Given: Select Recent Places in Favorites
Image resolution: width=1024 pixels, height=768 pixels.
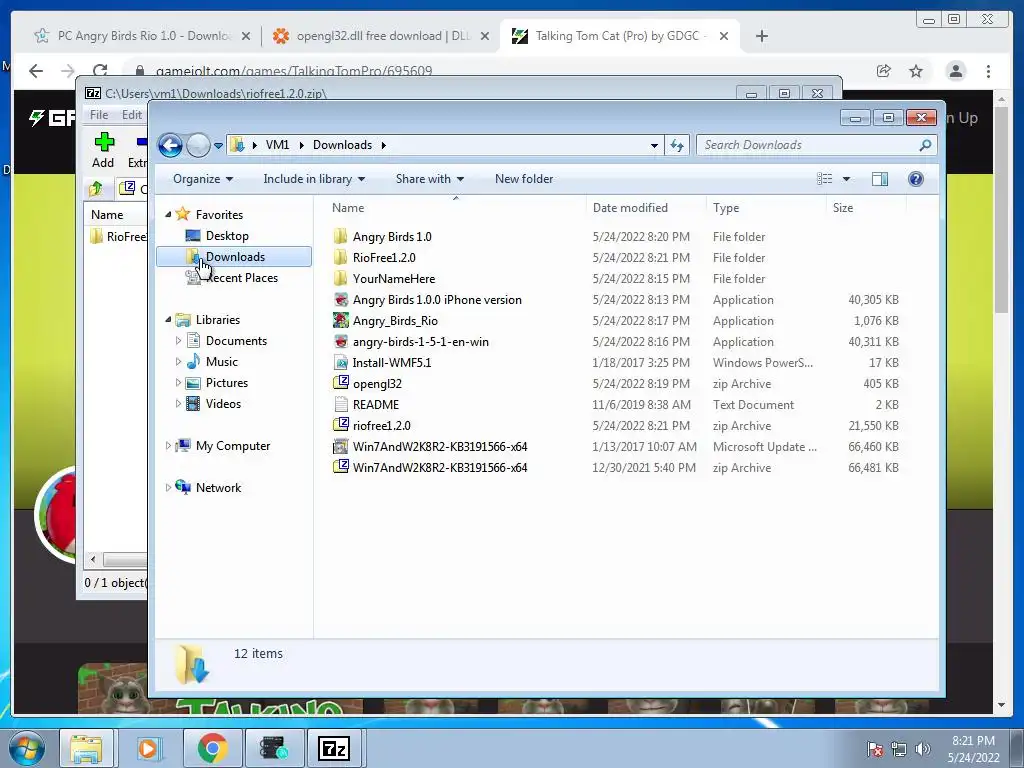Looking at the screenshot, I should 242,278.
